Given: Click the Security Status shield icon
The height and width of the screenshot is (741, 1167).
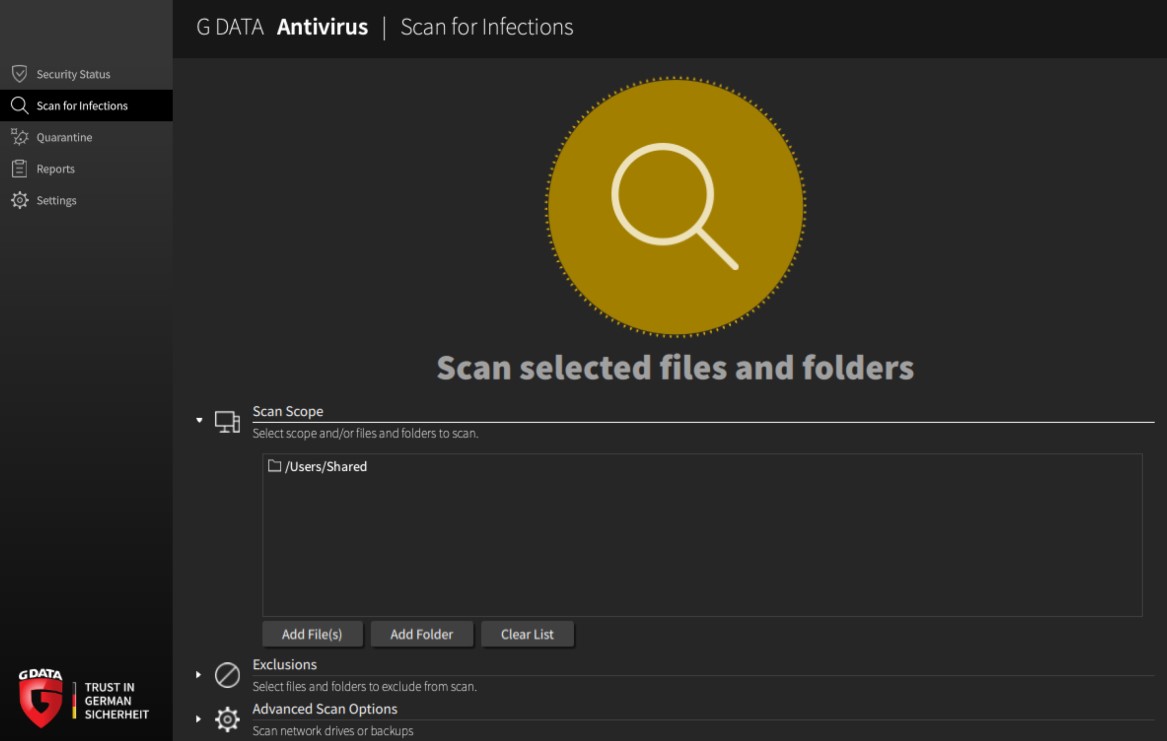Looking at the screenshot, I should 19,74.
